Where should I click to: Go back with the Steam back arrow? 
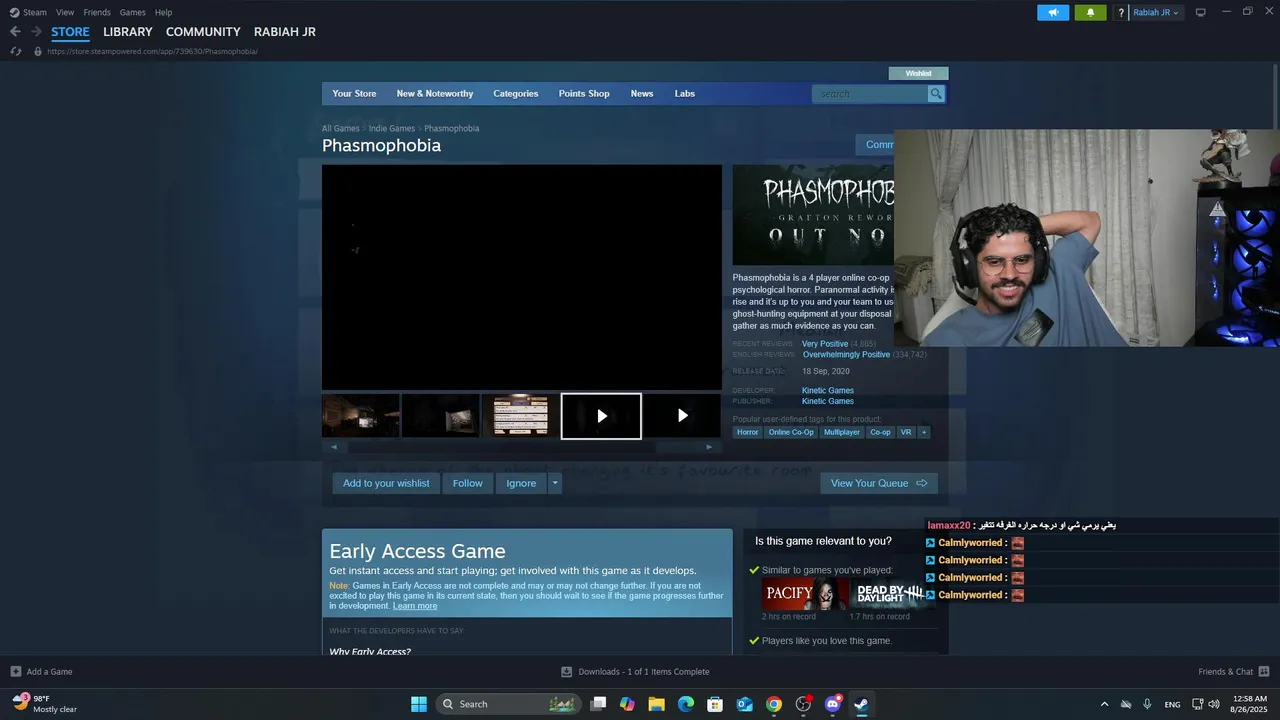(x=15, y=32)
